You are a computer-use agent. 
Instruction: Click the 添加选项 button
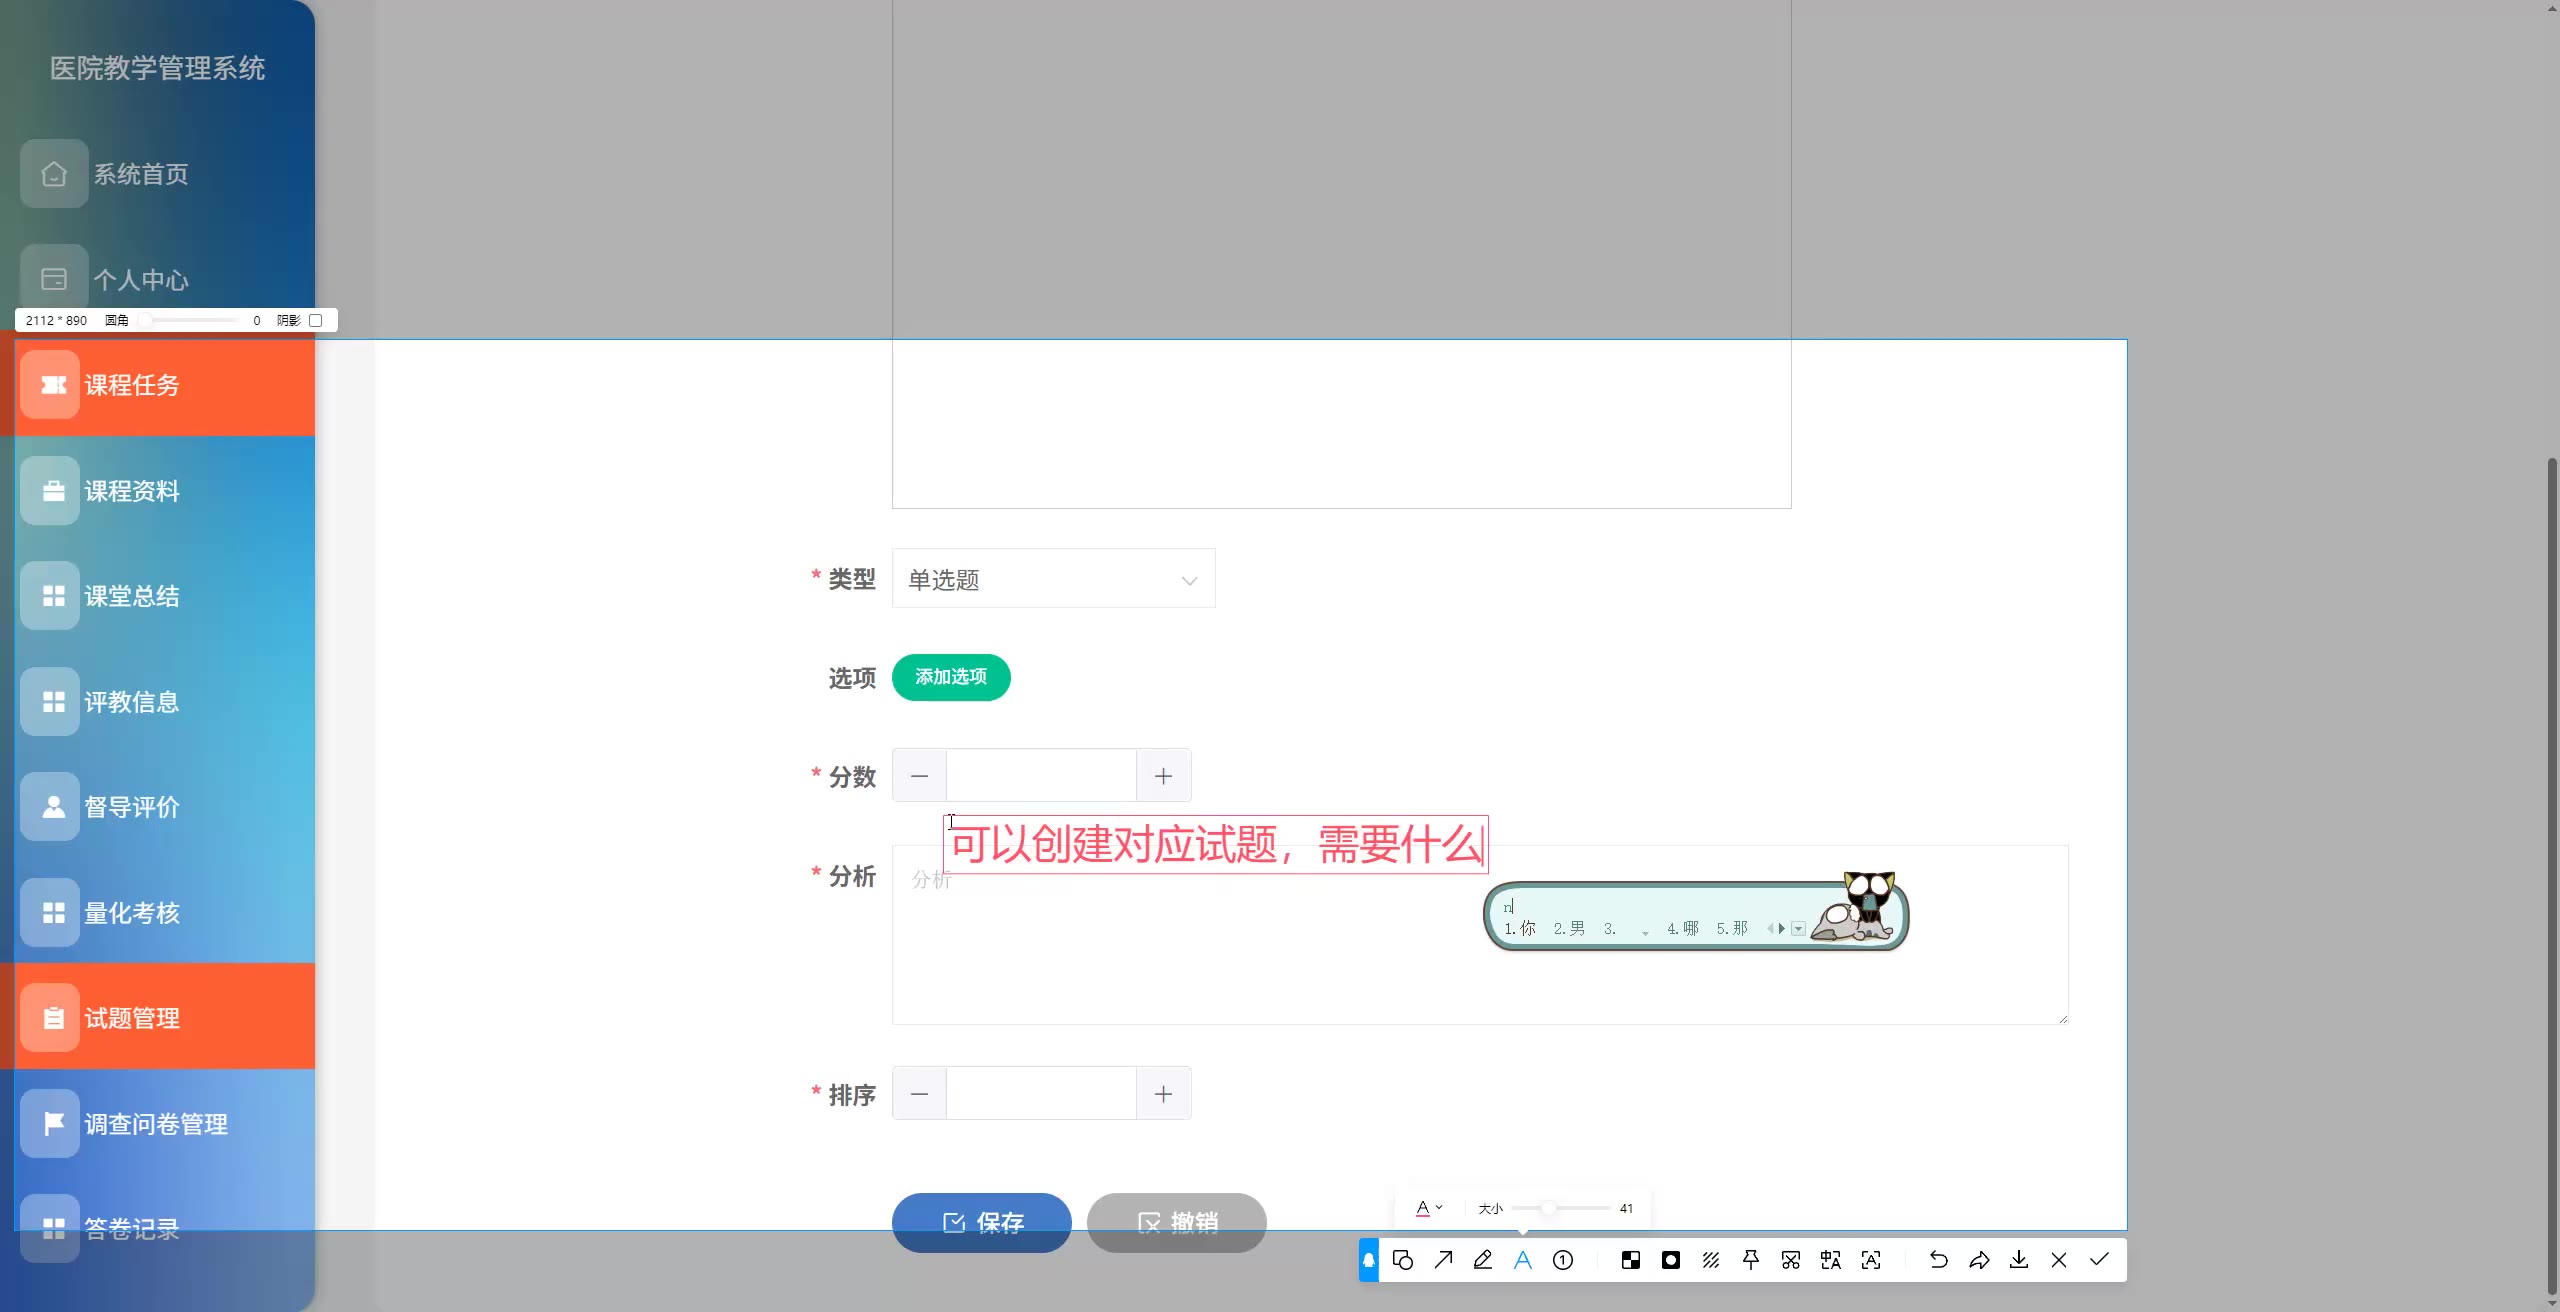point(950,677)
